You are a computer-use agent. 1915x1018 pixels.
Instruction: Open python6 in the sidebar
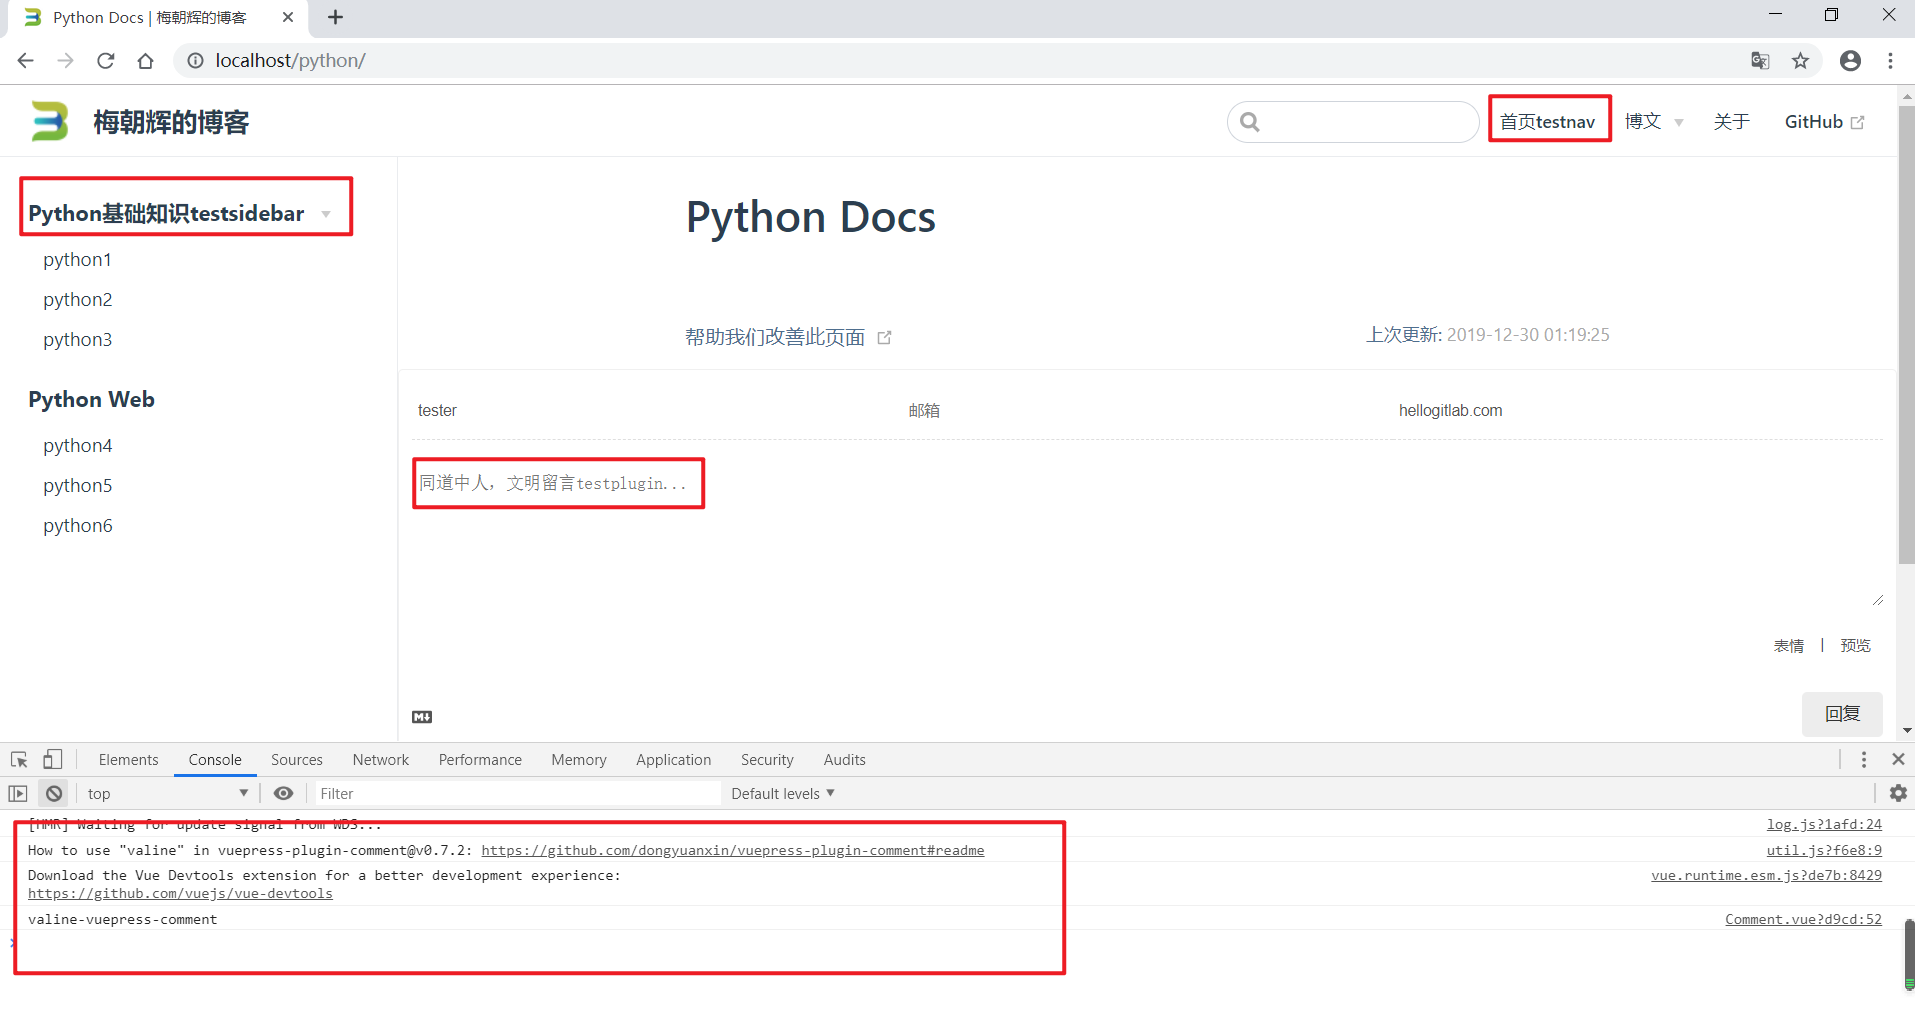(78, 526)
